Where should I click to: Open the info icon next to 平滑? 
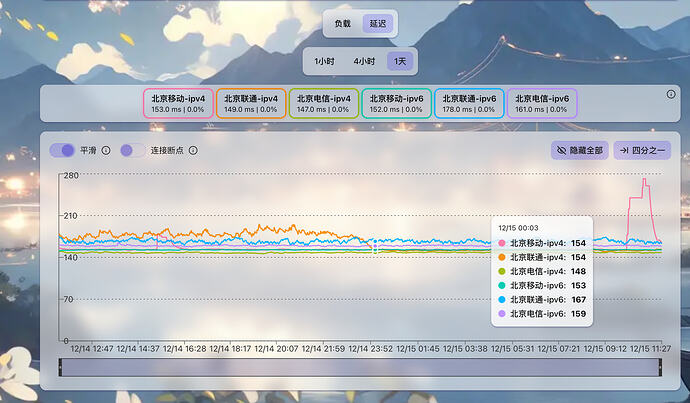coord(106,150)
